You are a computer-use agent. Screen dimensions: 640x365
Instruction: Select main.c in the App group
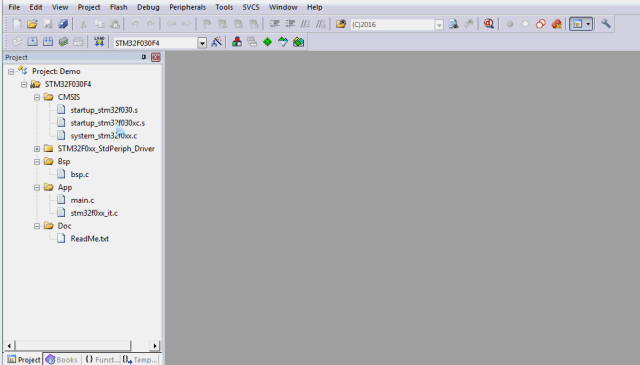pos(82,200)
